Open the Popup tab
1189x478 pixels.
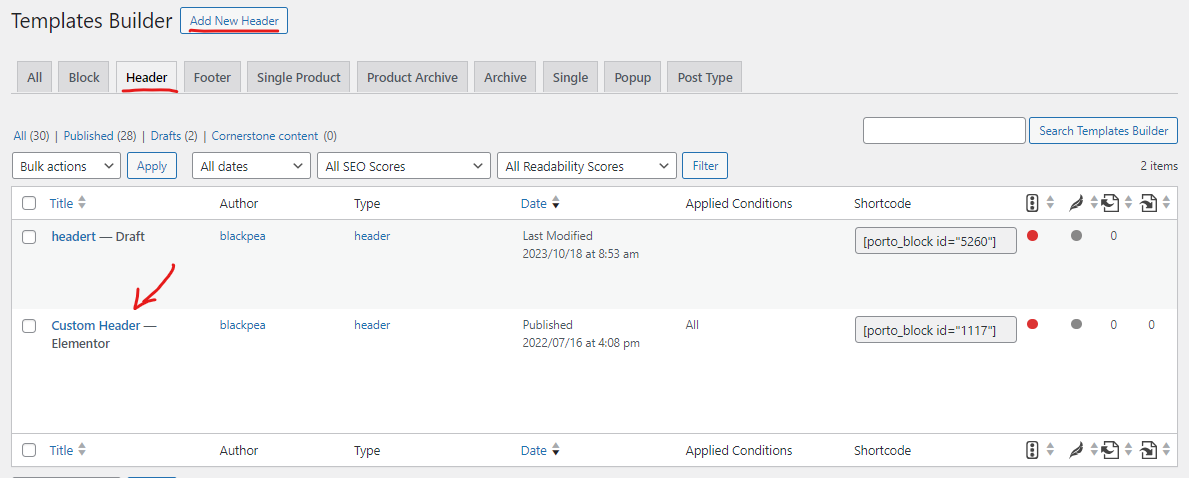[633, 77]
